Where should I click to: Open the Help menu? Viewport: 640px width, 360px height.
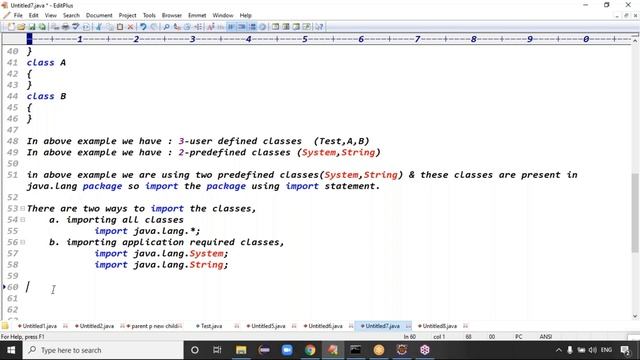pos(245,16)
